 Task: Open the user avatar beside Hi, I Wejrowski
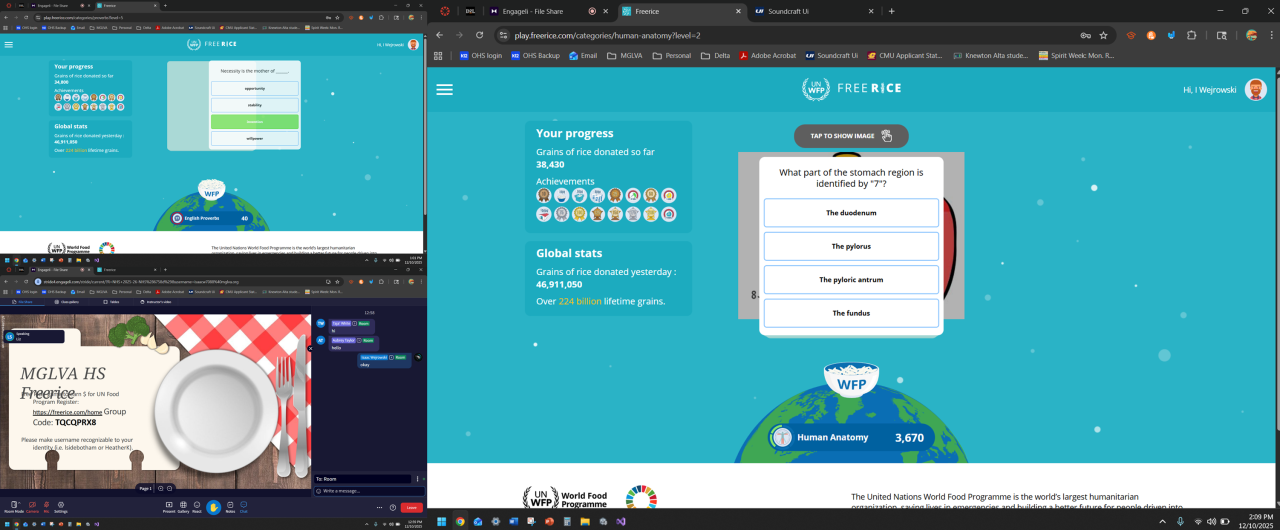(1255, 89)
